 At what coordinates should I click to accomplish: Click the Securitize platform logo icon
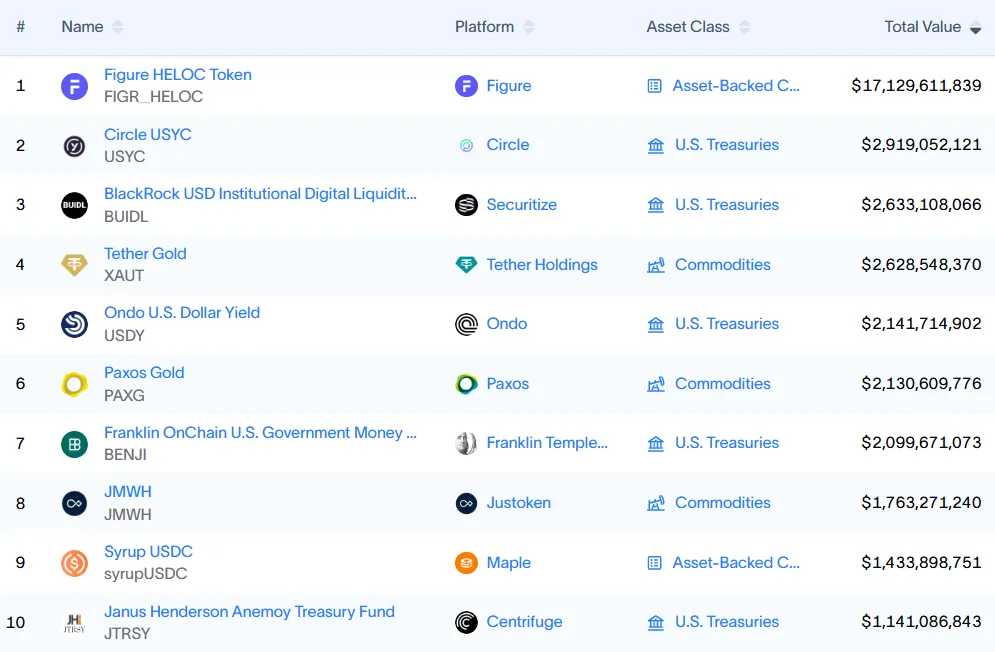pyautogui.click(x=466, y=205)
